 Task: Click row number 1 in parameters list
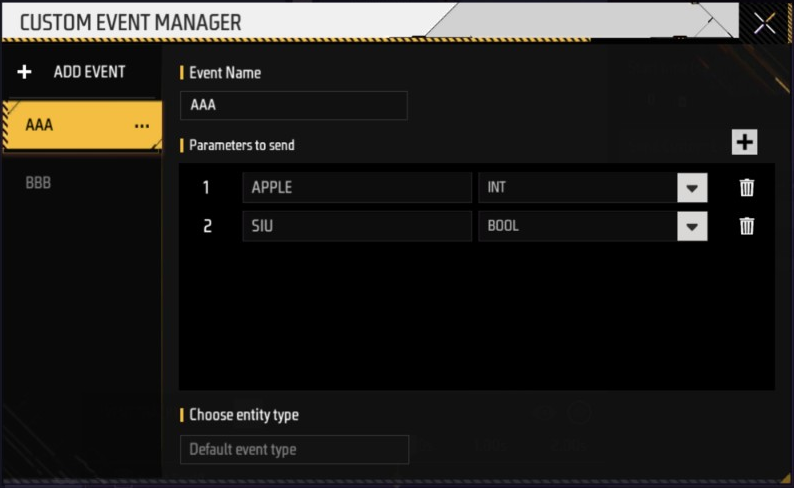(x=207, y=188)
